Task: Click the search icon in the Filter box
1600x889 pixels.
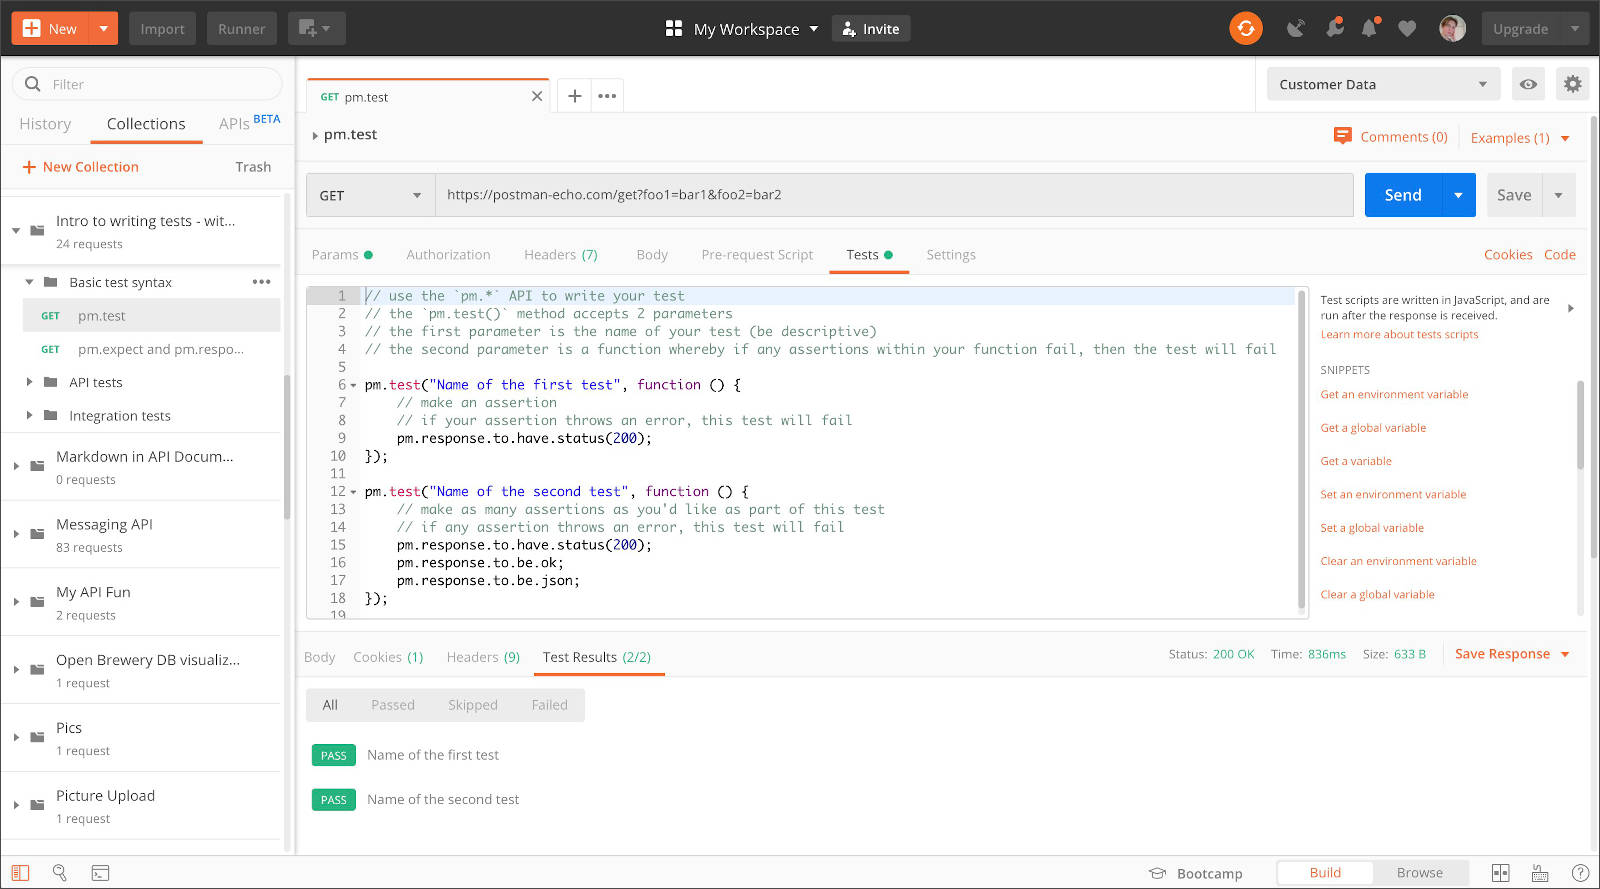Action: click(x=33, y=84)
